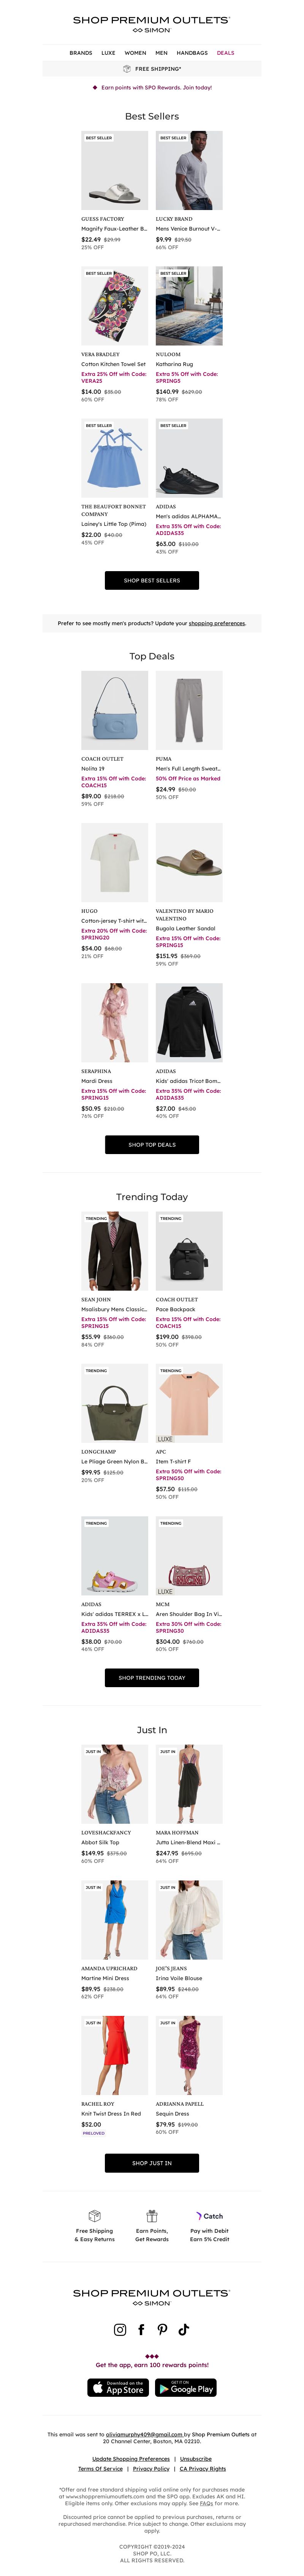304x2576 pixels.
Task: Click the Shop Premium Outlets header logo
Action: (152, 24)
